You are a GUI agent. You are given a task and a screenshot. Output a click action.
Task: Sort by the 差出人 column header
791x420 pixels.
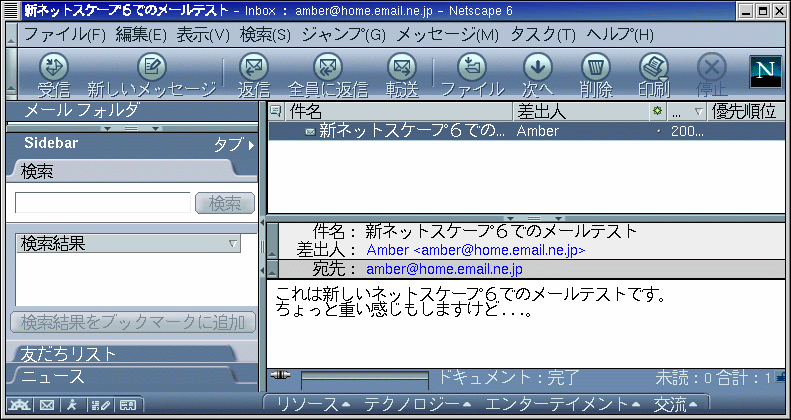[581, 111]
